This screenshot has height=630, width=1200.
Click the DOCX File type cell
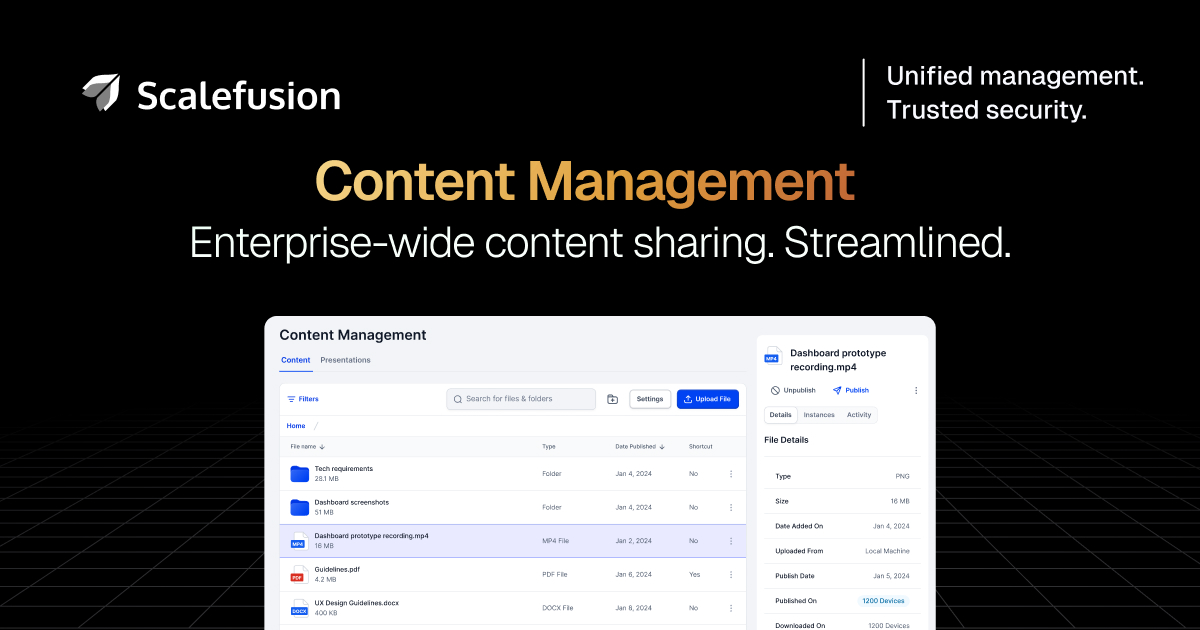557,608
